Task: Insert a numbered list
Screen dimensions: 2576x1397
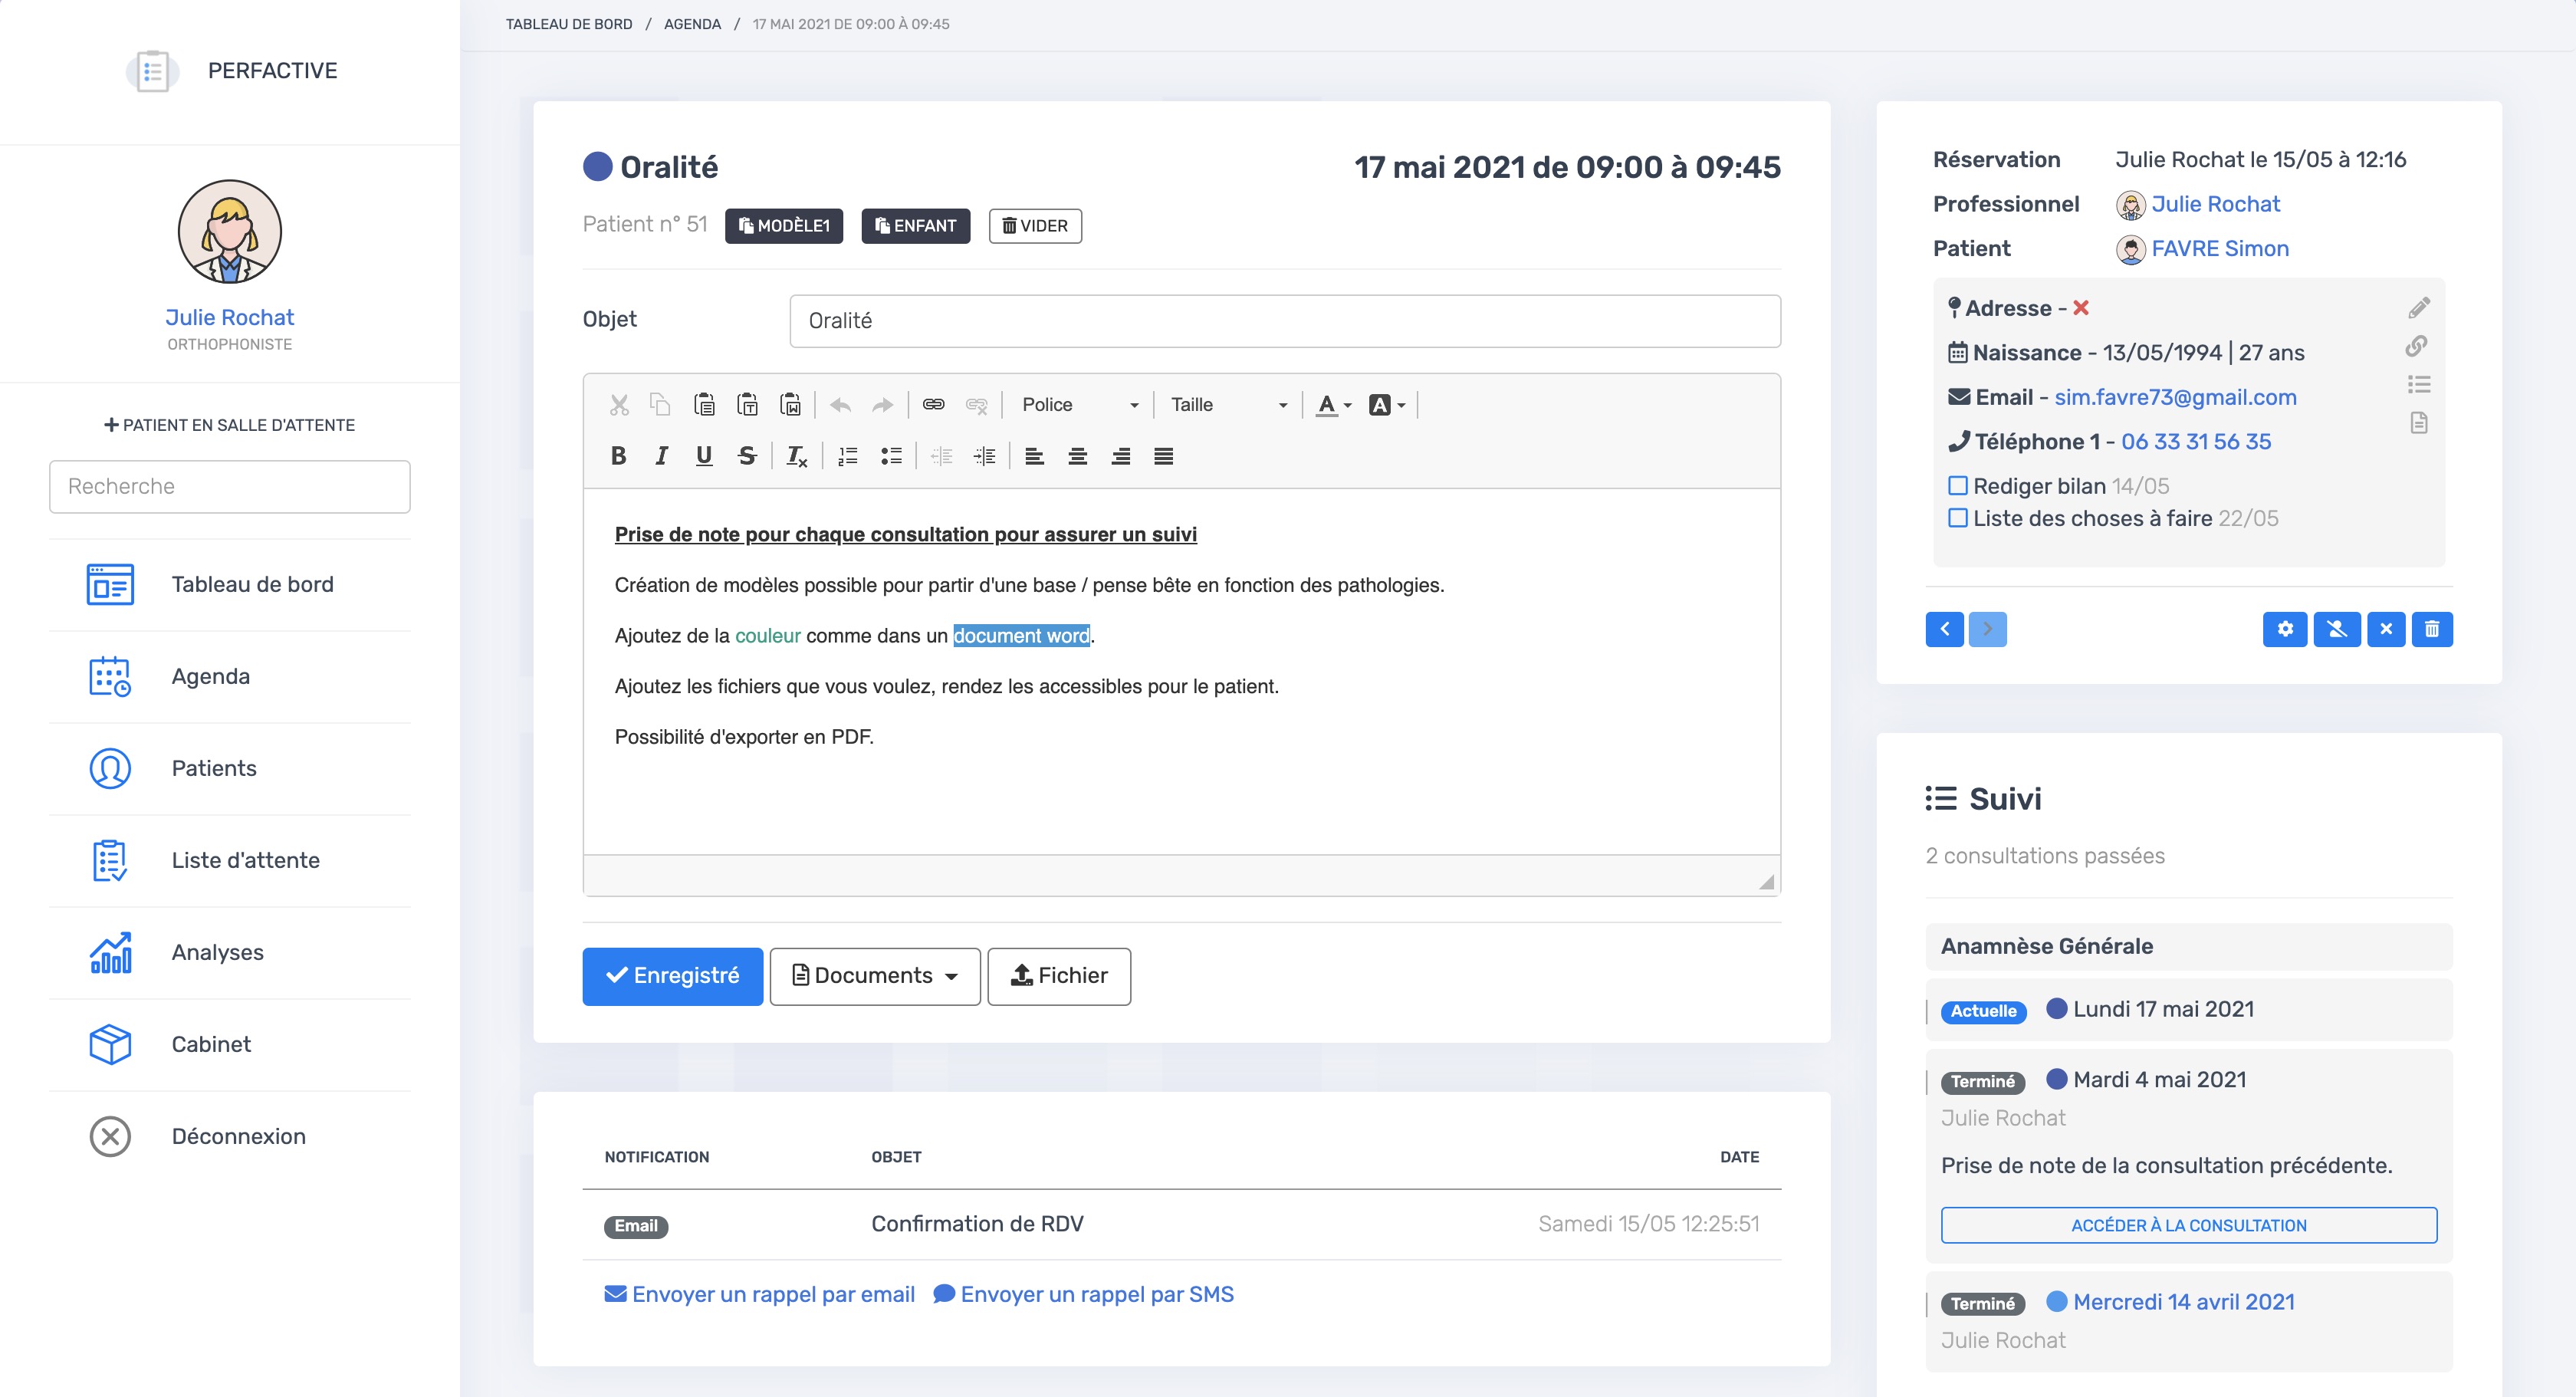Action: coord(847,456)
